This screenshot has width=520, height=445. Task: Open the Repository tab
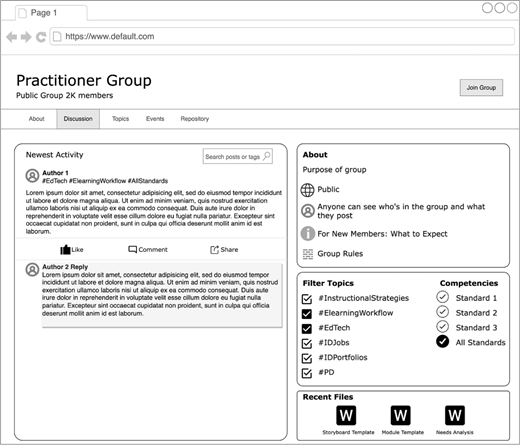(195, 119)
